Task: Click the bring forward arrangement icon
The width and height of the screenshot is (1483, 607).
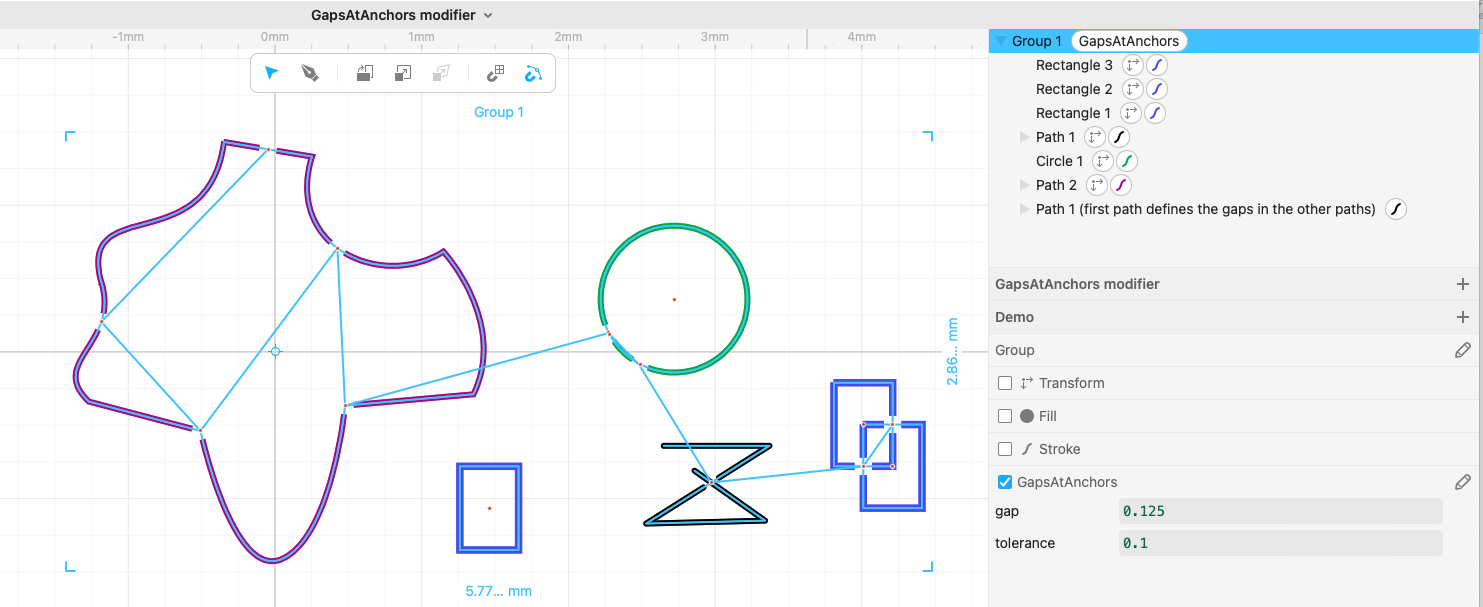Action: (x=365, y=73)
